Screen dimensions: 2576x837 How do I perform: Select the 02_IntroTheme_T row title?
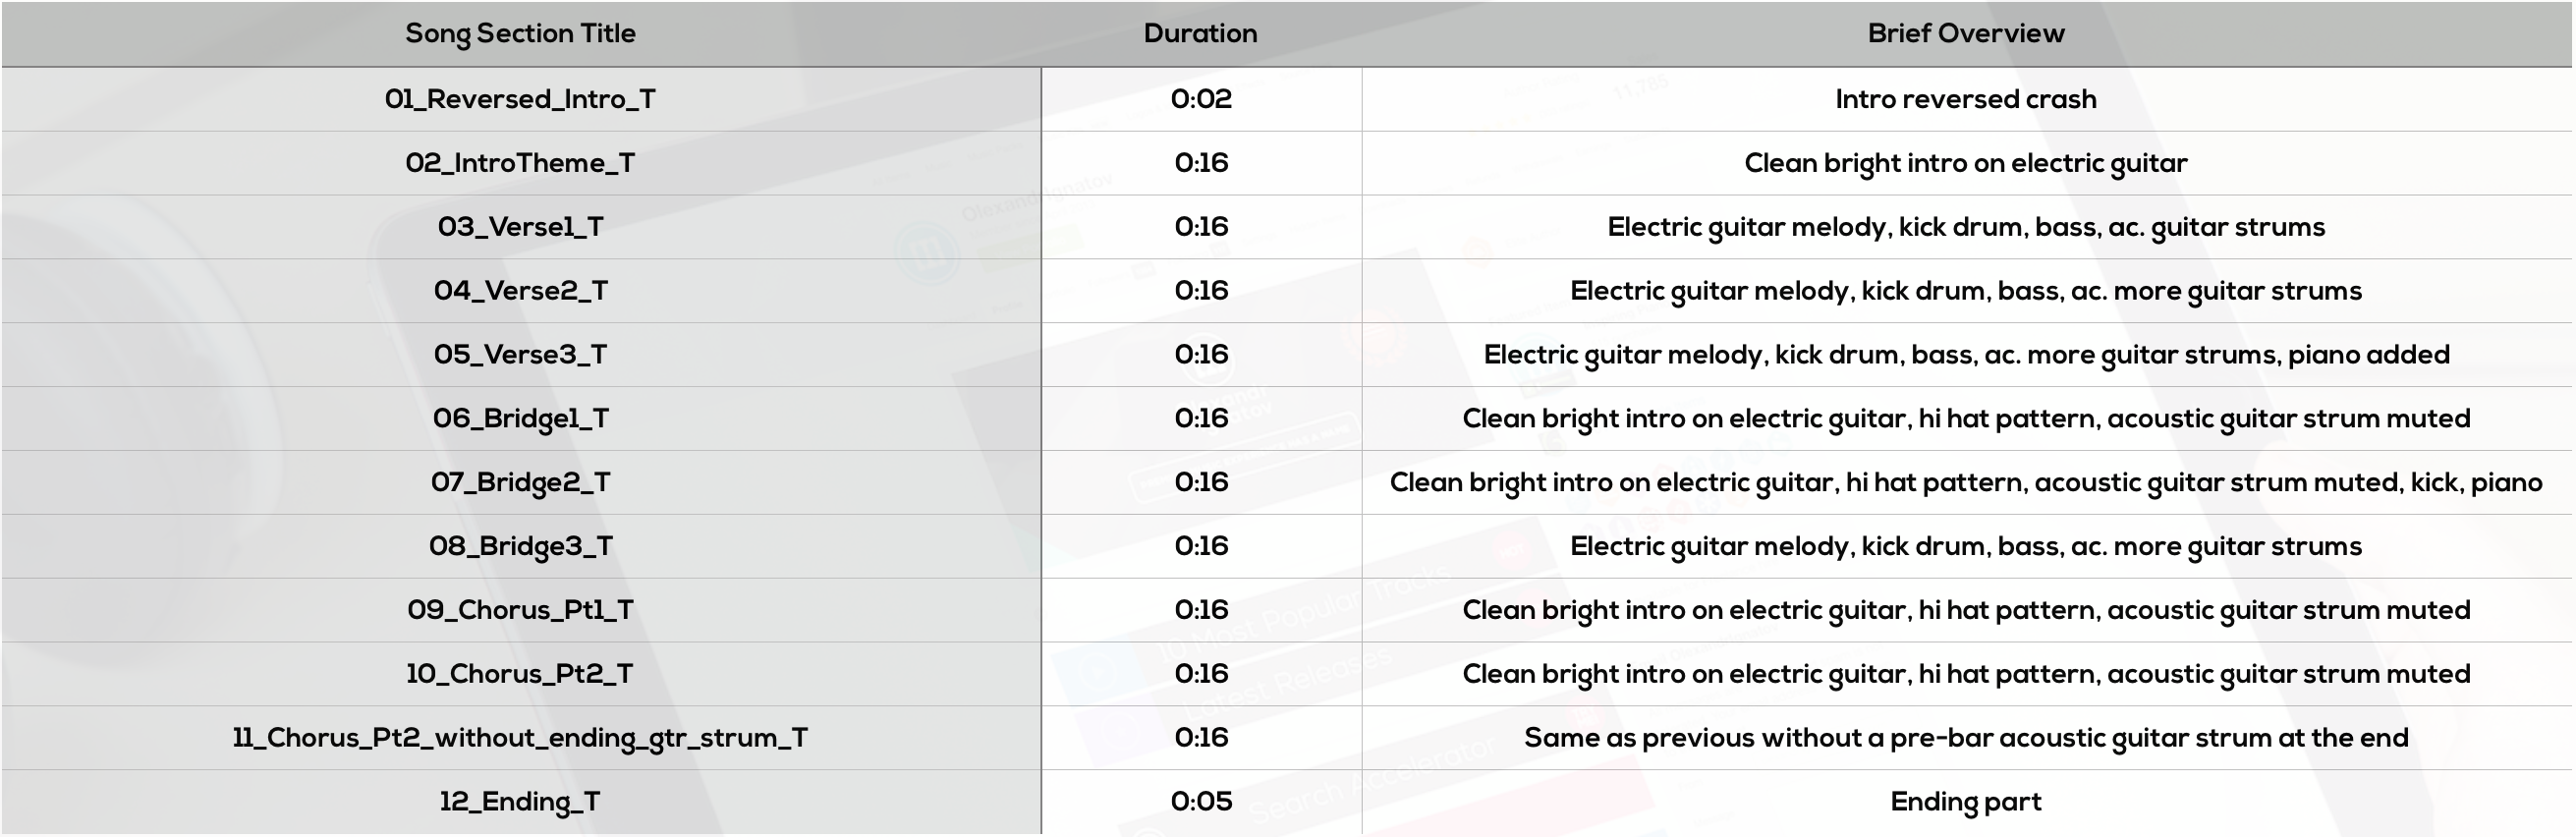tap(520, 163)
